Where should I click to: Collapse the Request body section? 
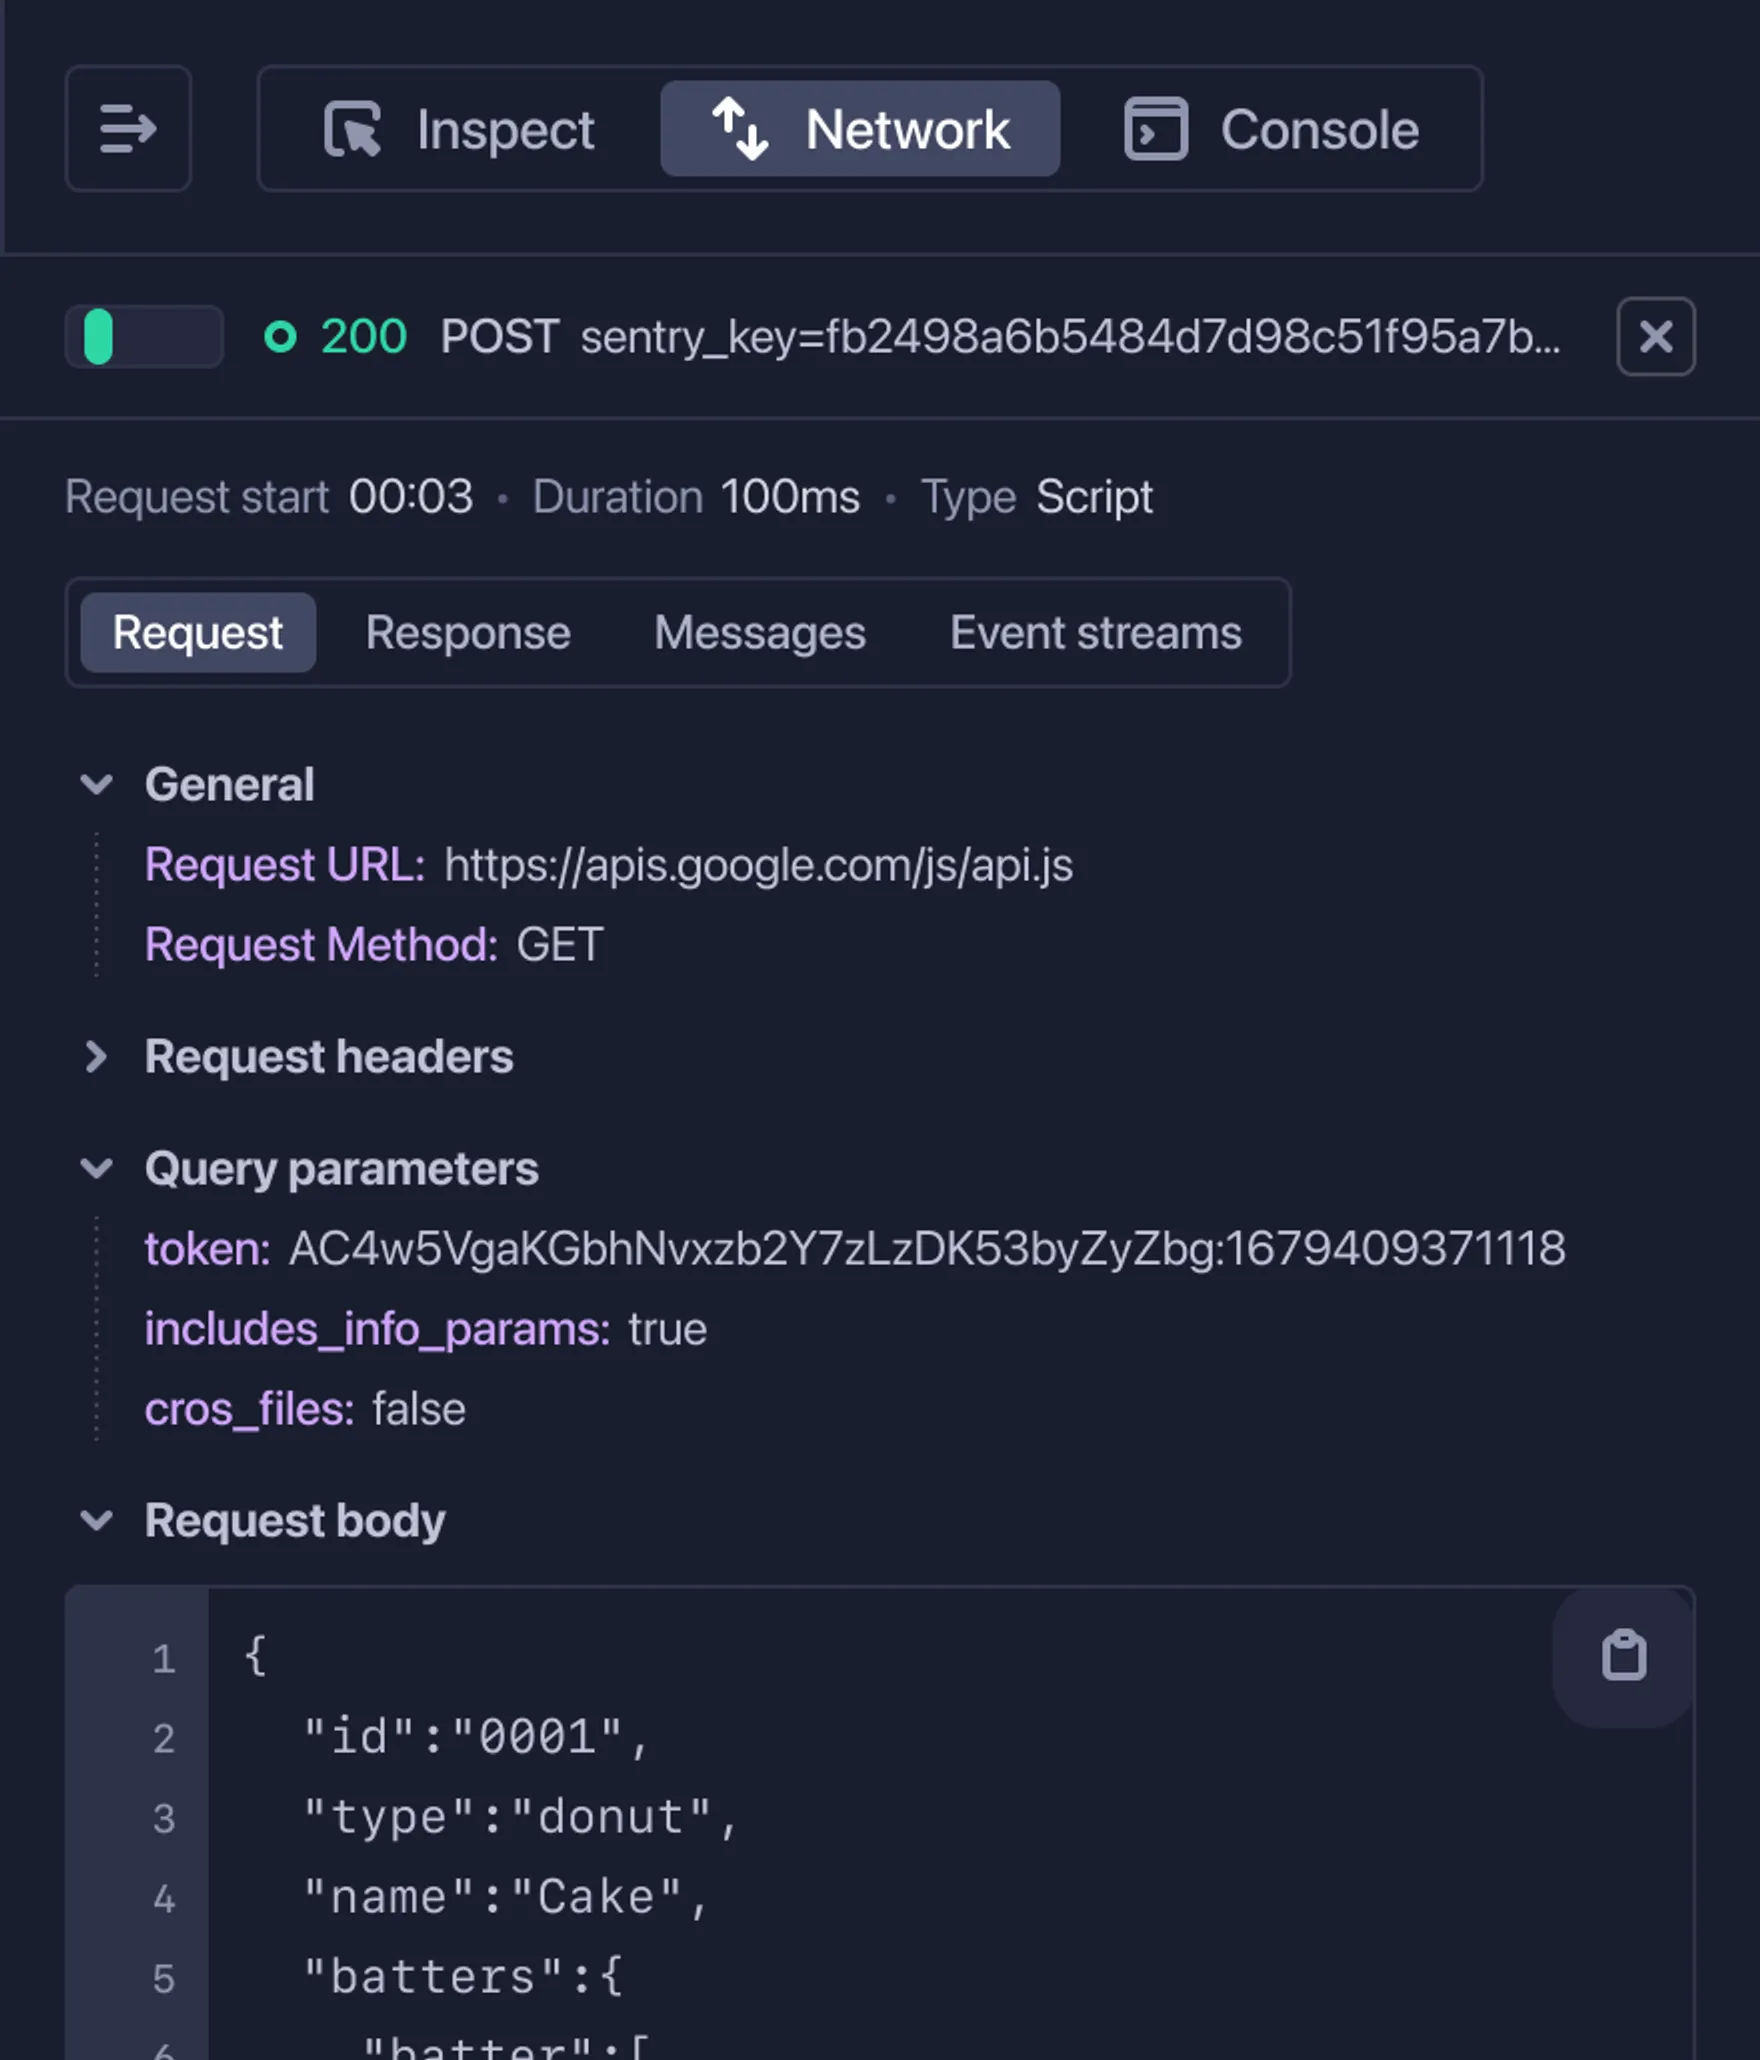[97, 1520]
